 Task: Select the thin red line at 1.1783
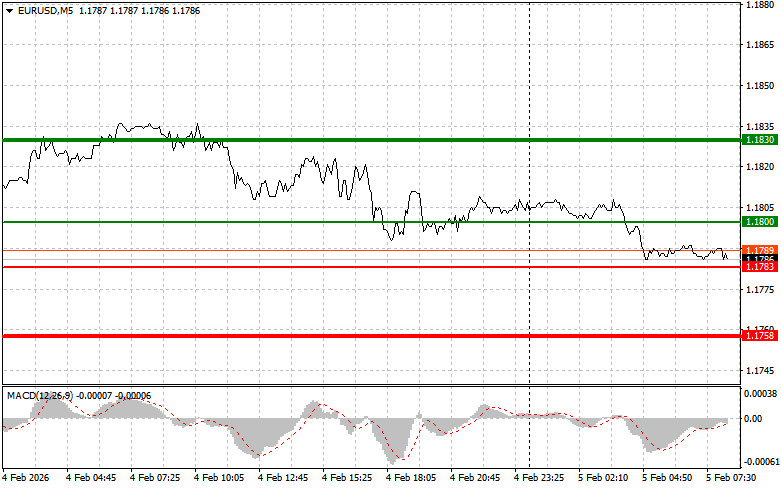click(x=300, y=267)
